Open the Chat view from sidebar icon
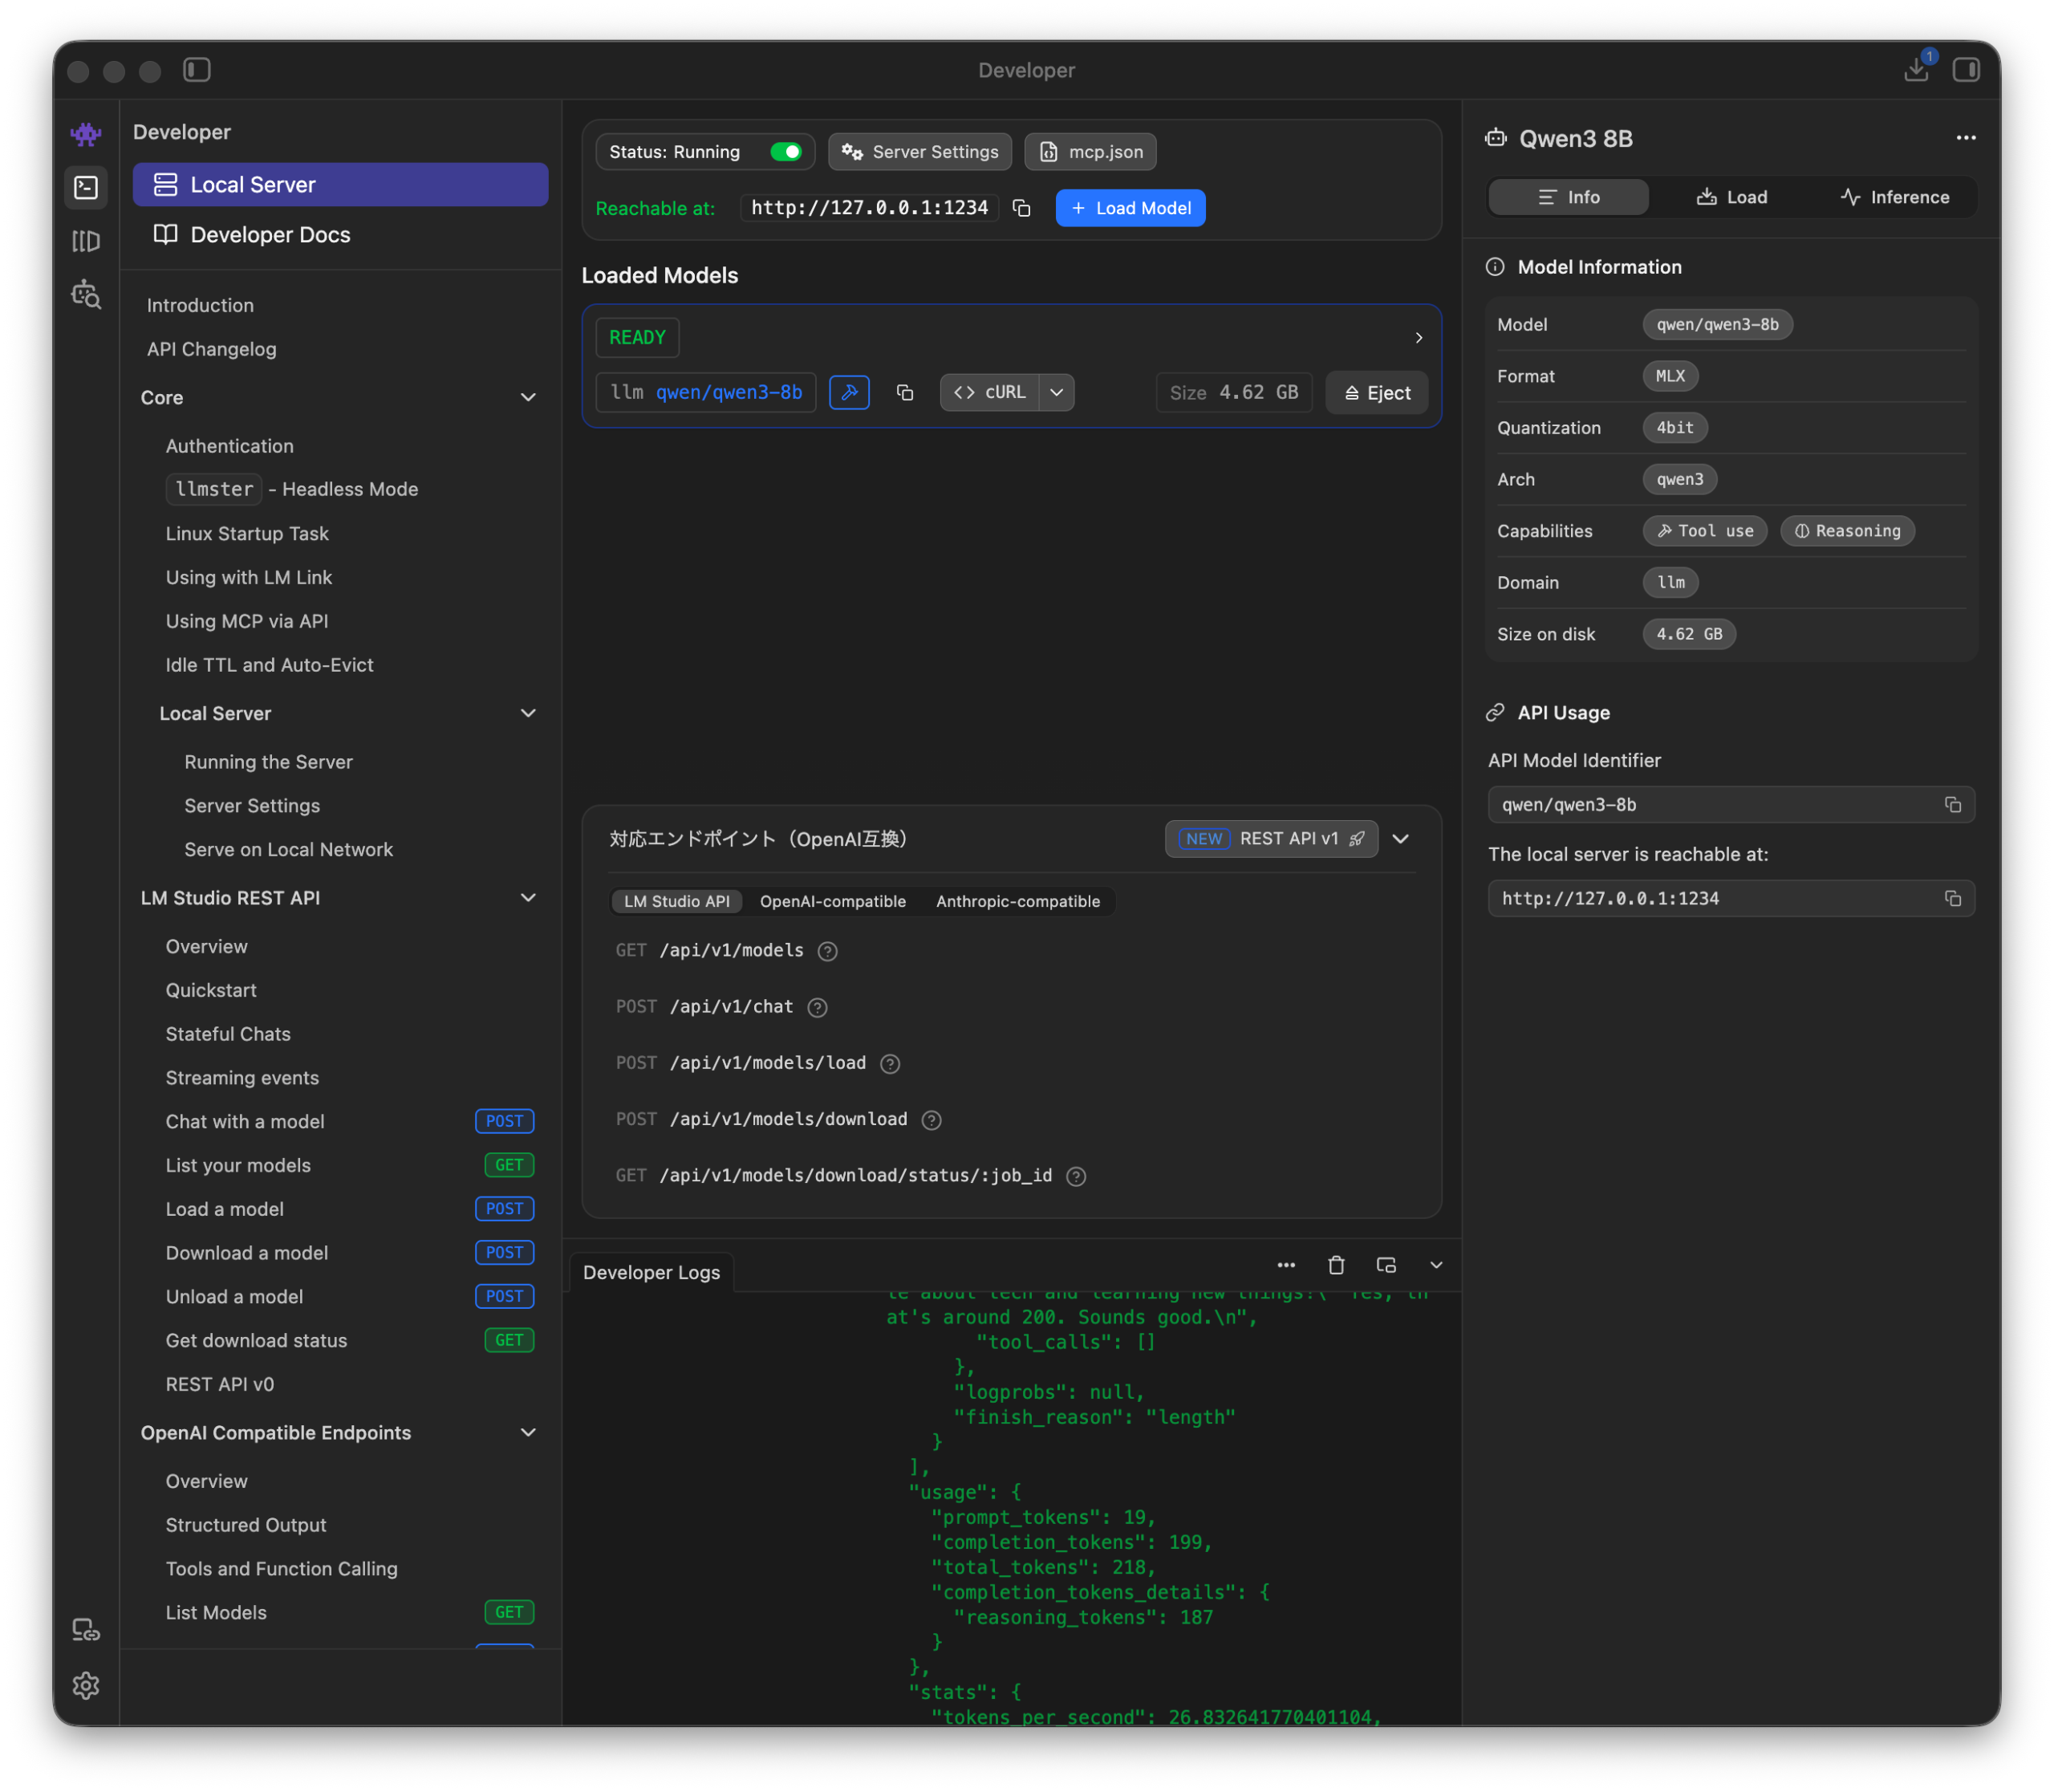2054x1792 pixels. click(x=86, y=134)
